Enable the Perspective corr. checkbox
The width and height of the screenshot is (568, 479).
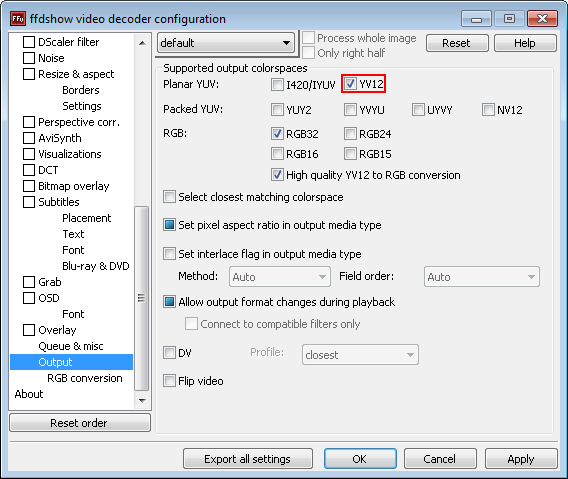[29, 122]
